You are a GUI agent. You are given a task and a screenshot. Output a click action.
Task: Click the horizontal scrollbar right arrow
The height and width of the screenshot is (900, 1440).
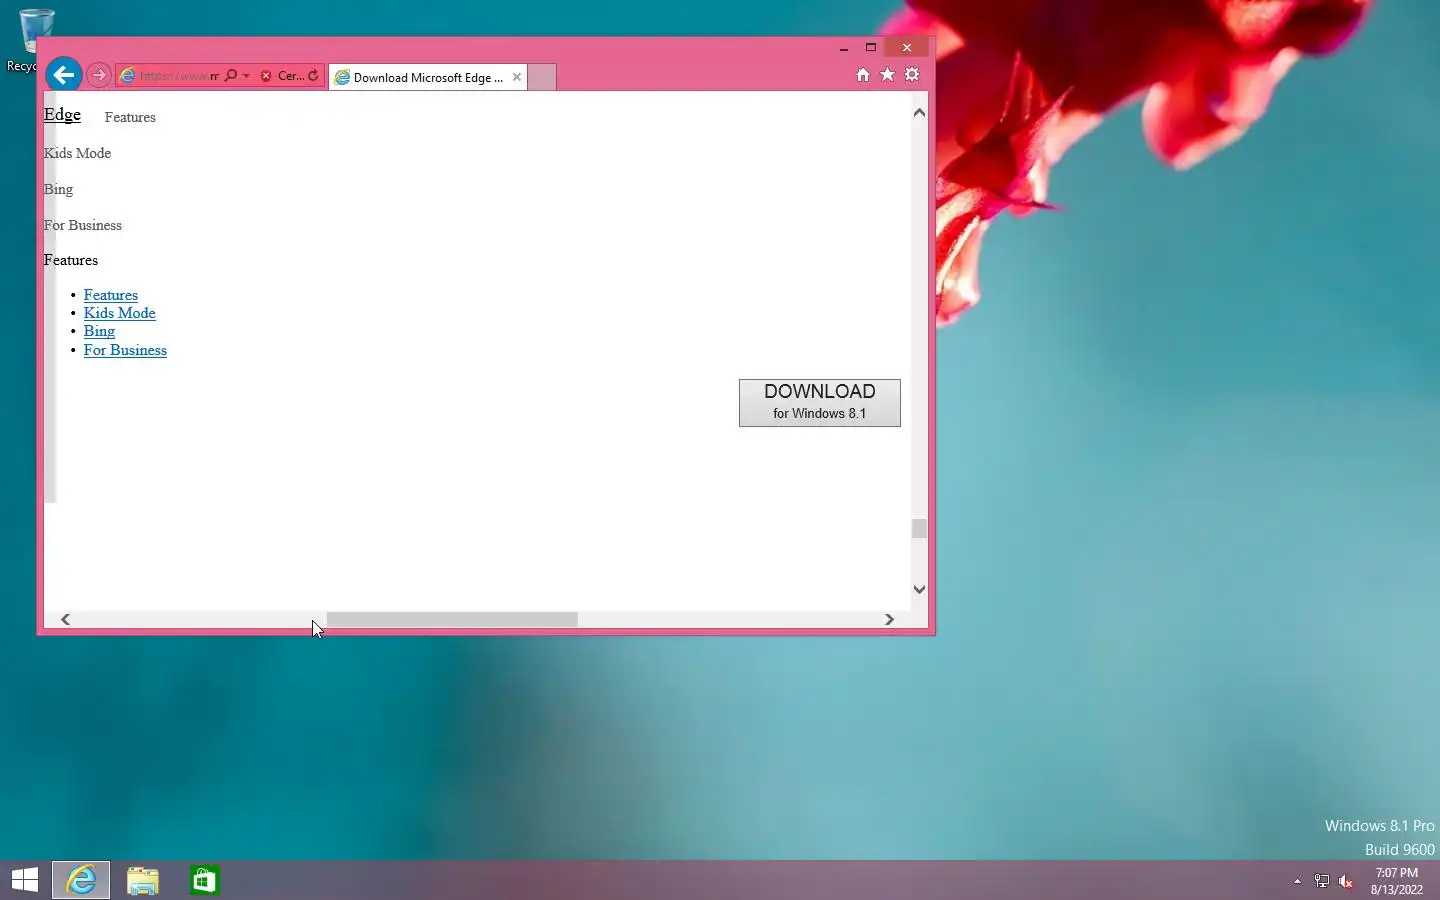coord(889,619)
